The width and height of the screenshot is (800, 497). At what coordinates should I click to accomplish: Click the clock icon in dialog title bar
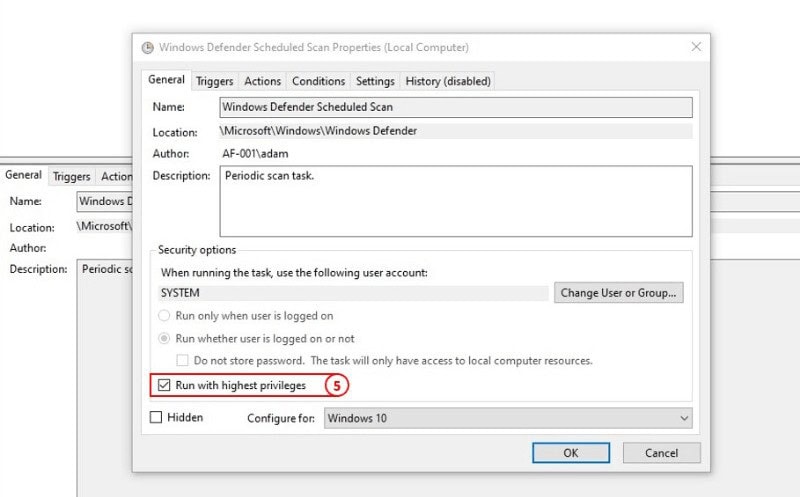pyautogui.click(x=147, y=48)
